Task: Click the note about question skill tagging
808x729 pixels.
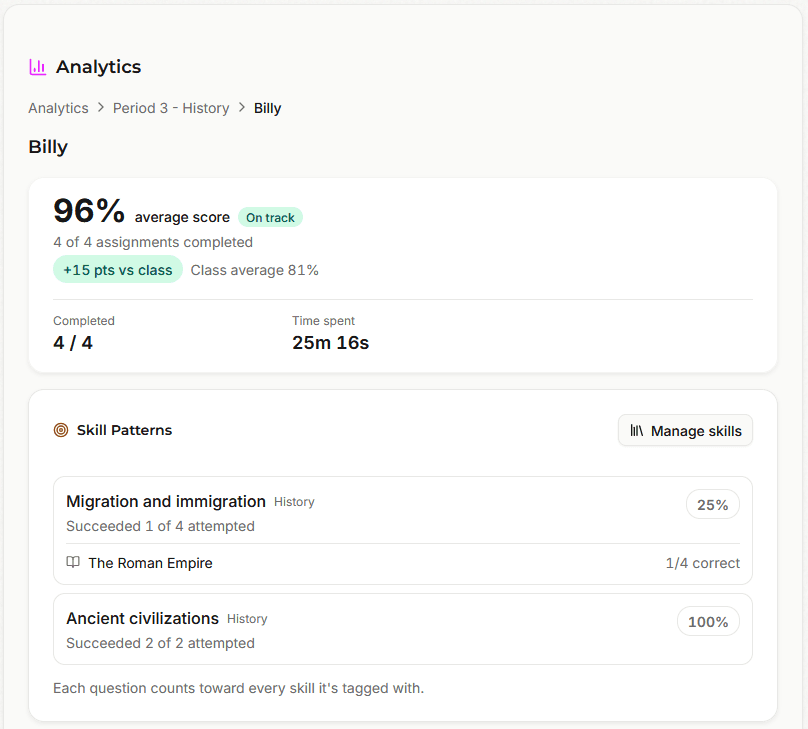Action: tap(239, 688)
